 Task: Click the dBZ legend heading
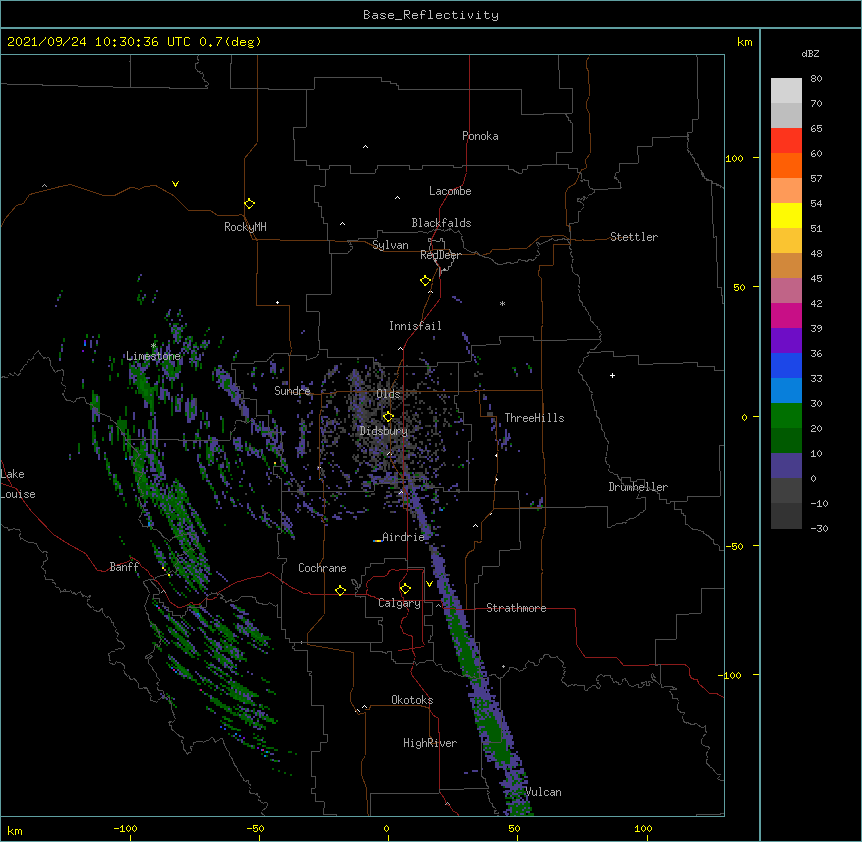tap(810, 54)
